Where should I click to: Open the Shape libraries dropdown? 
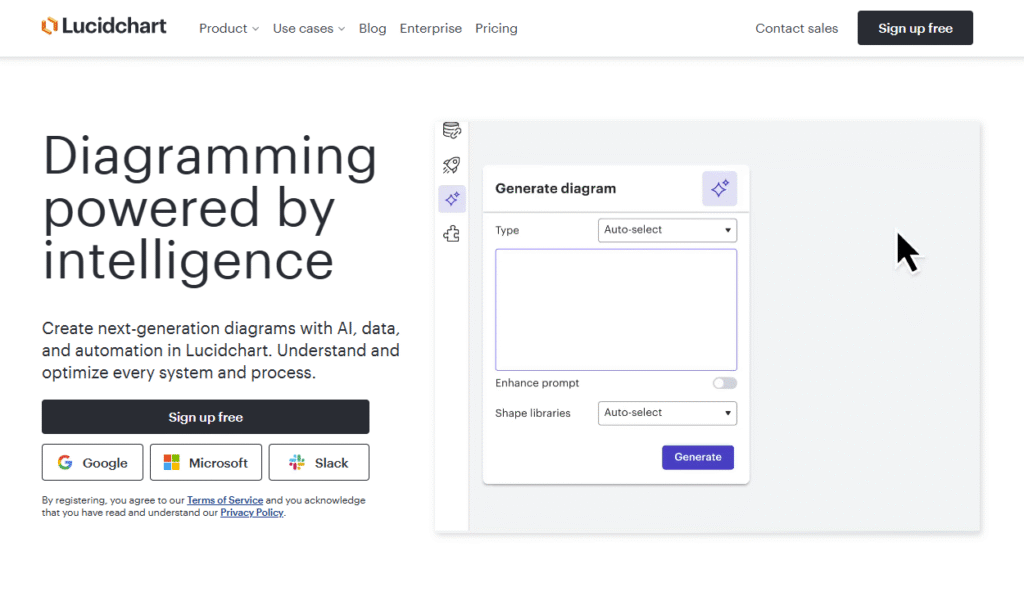point(667,412)
